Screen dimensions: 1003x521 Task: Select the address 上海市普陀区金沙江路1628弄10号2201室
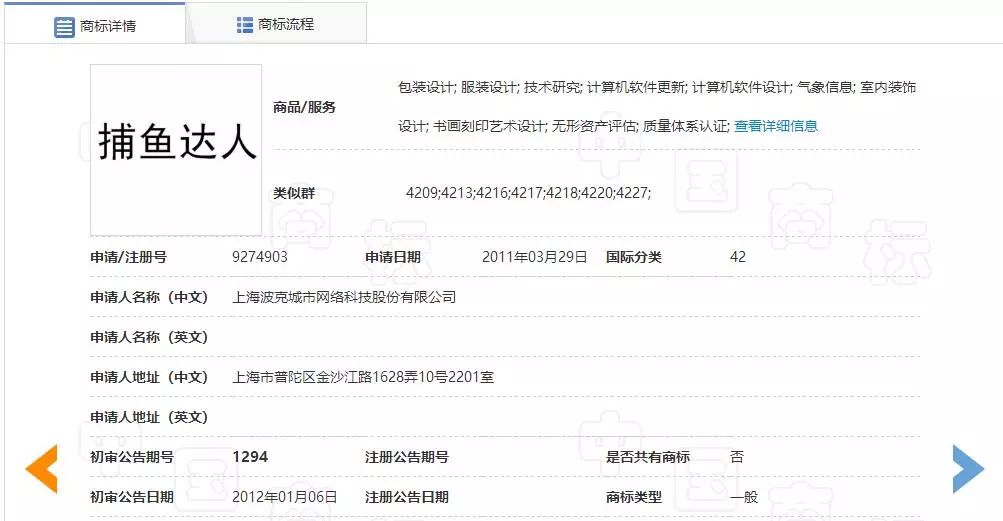363,377
